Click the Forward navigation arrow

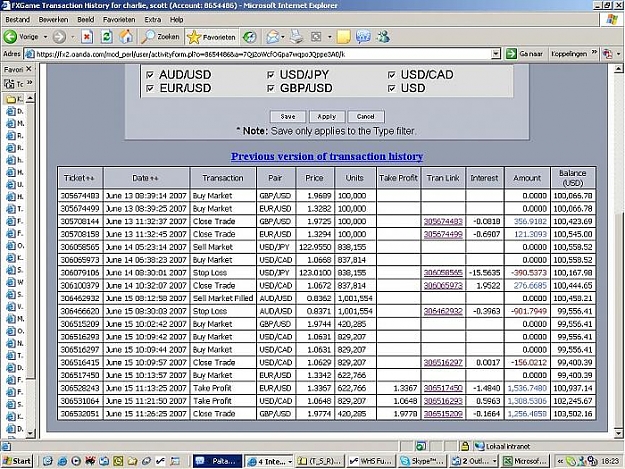click(x=59, y=37)
